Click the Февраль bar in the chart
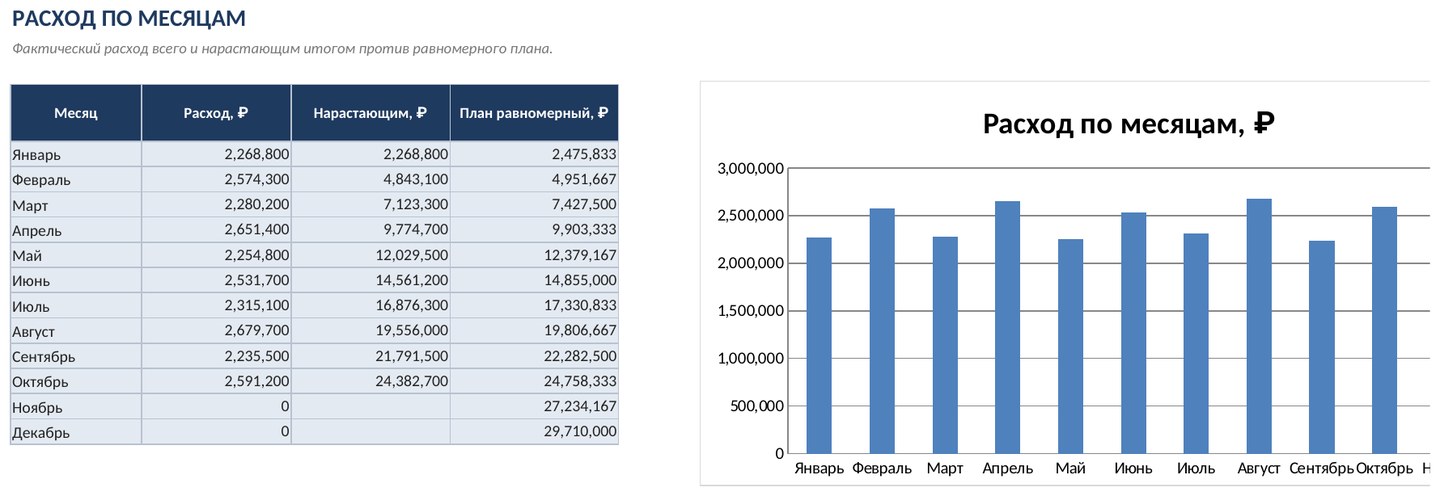This screenshot has height=496, width=1440. pyautogui.click(x=882, y=331)
